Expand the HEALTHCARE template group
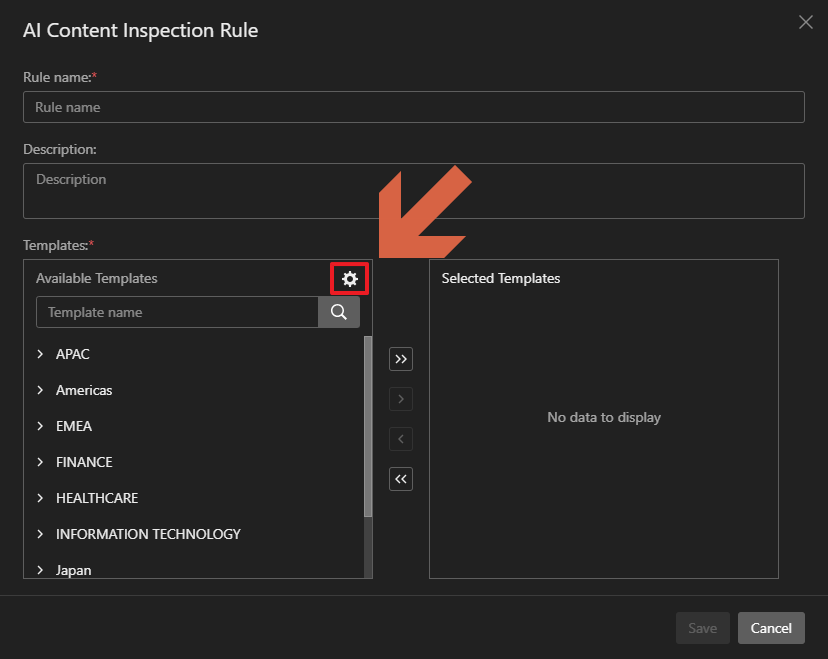 pos(41,498)
